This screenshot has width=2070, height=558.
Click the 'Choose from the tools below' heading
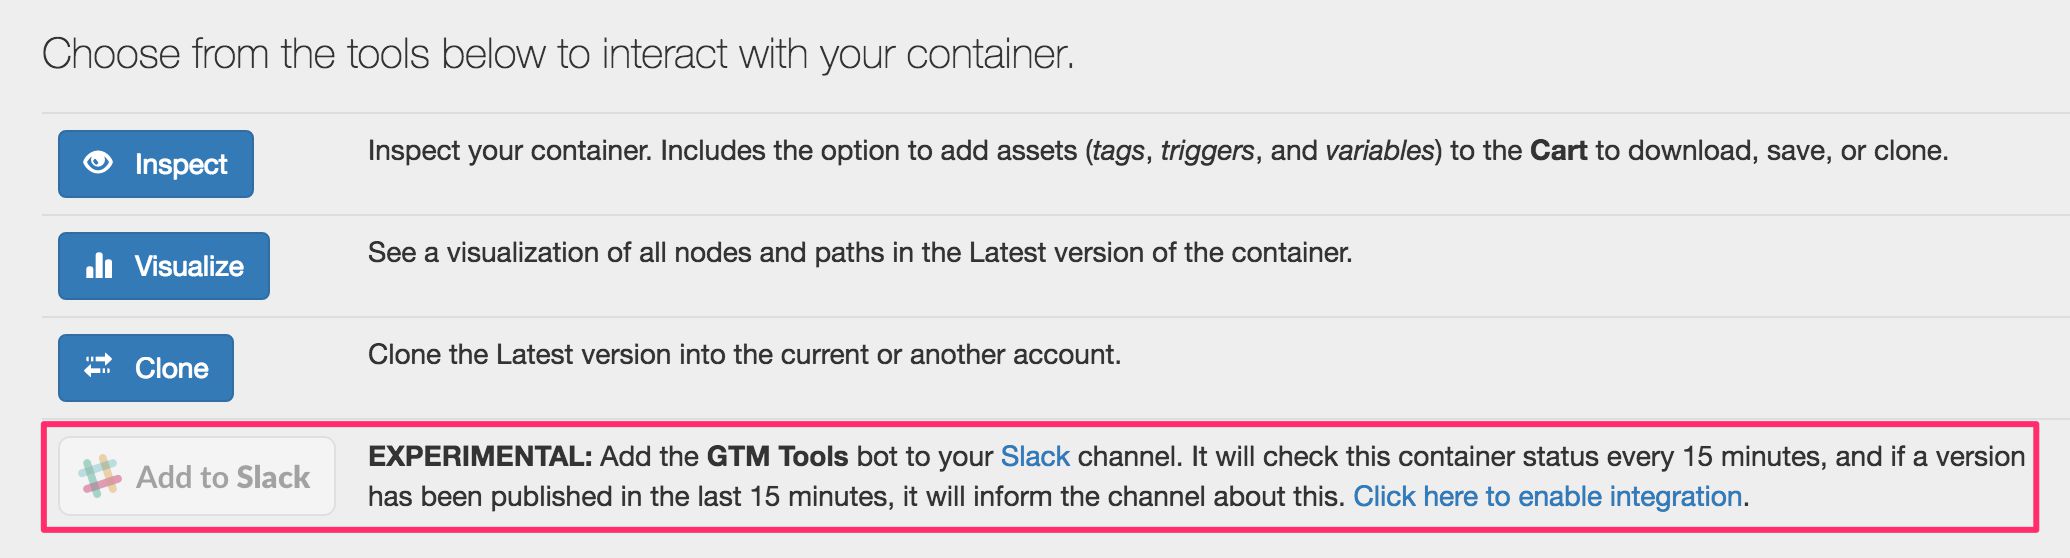[558, 54]
